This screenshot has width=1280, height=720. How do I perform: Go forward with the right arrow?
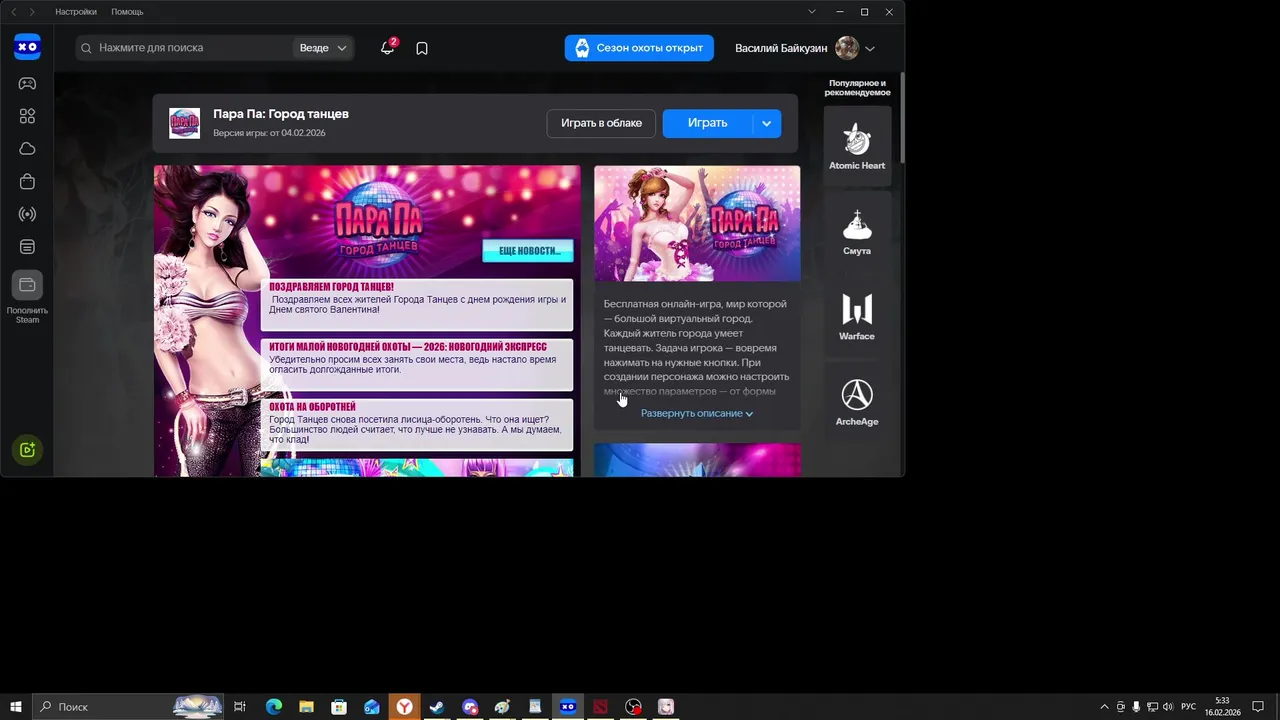(32, 12)
